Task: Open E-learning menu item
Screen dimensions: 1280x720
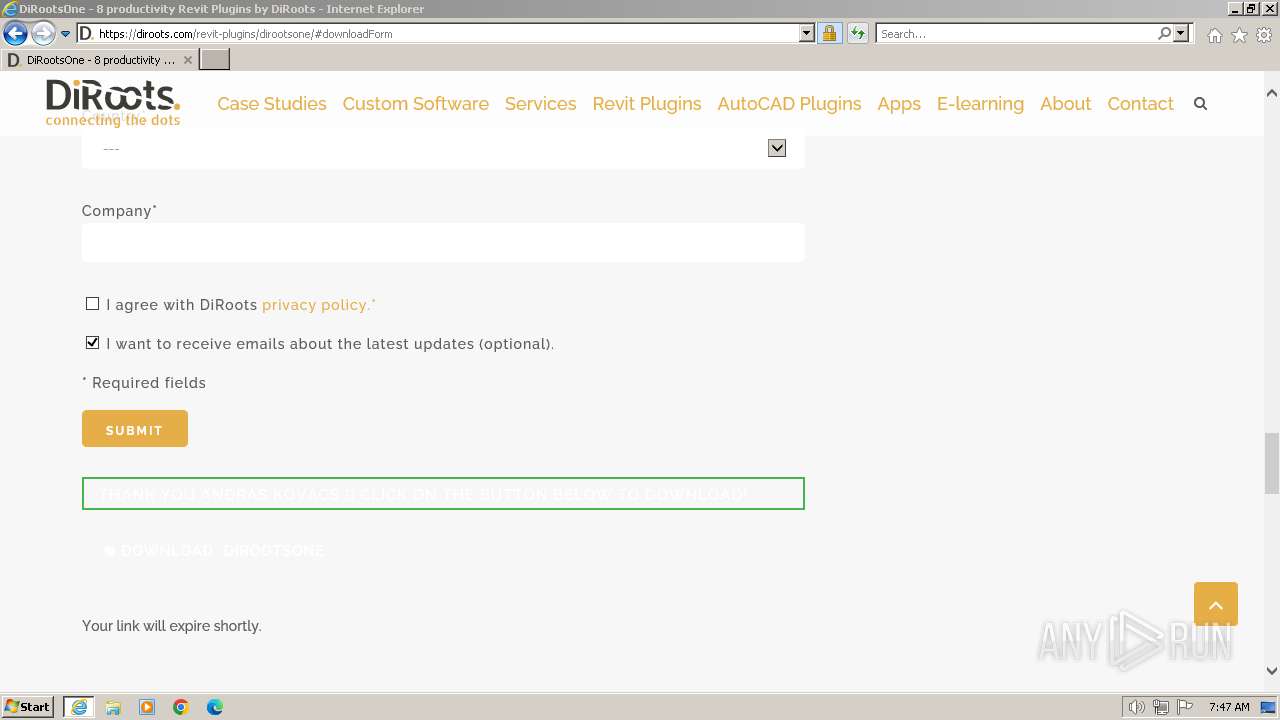Action: pyautogui.click(x=980, y=103)
